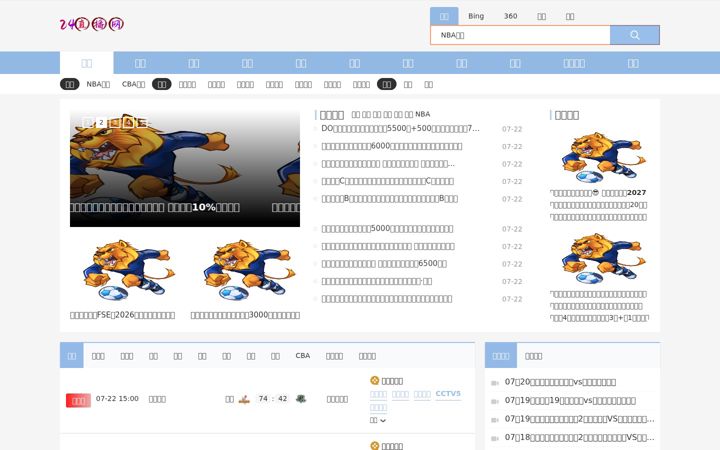
Task: Switch to the 360 search tab
Action: click(511, 16)
